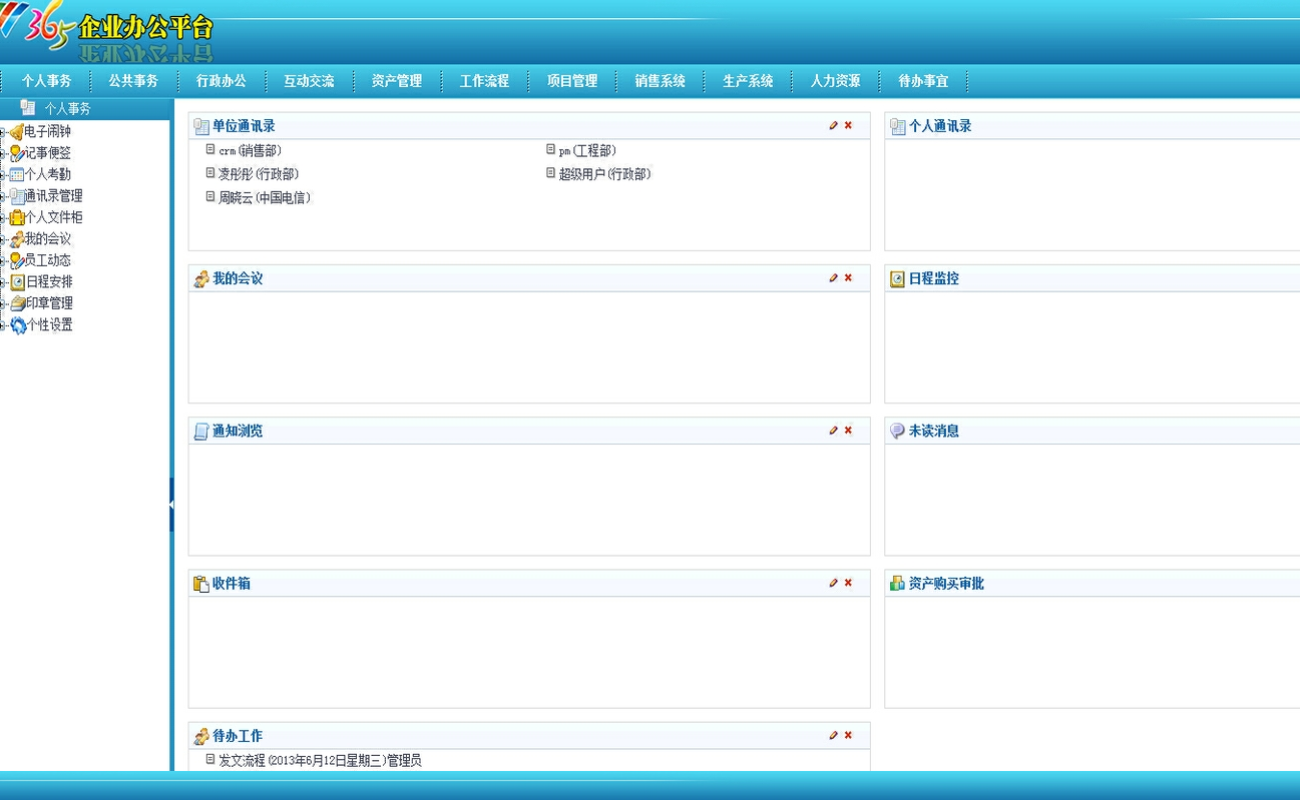Viewport: 1300px width, 800px height.
Task: Open 资产管理 in top navigation
Action: (x=396, y=81)
